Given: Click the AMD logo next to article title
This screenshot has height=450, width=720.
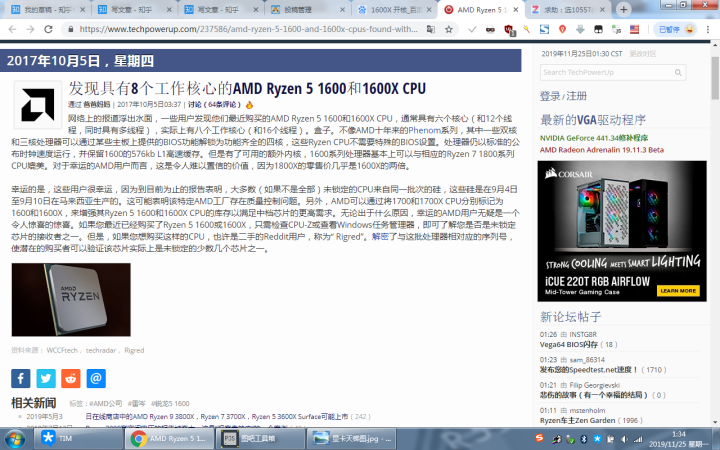Looking at the screenshot, I should pos(38,105).
